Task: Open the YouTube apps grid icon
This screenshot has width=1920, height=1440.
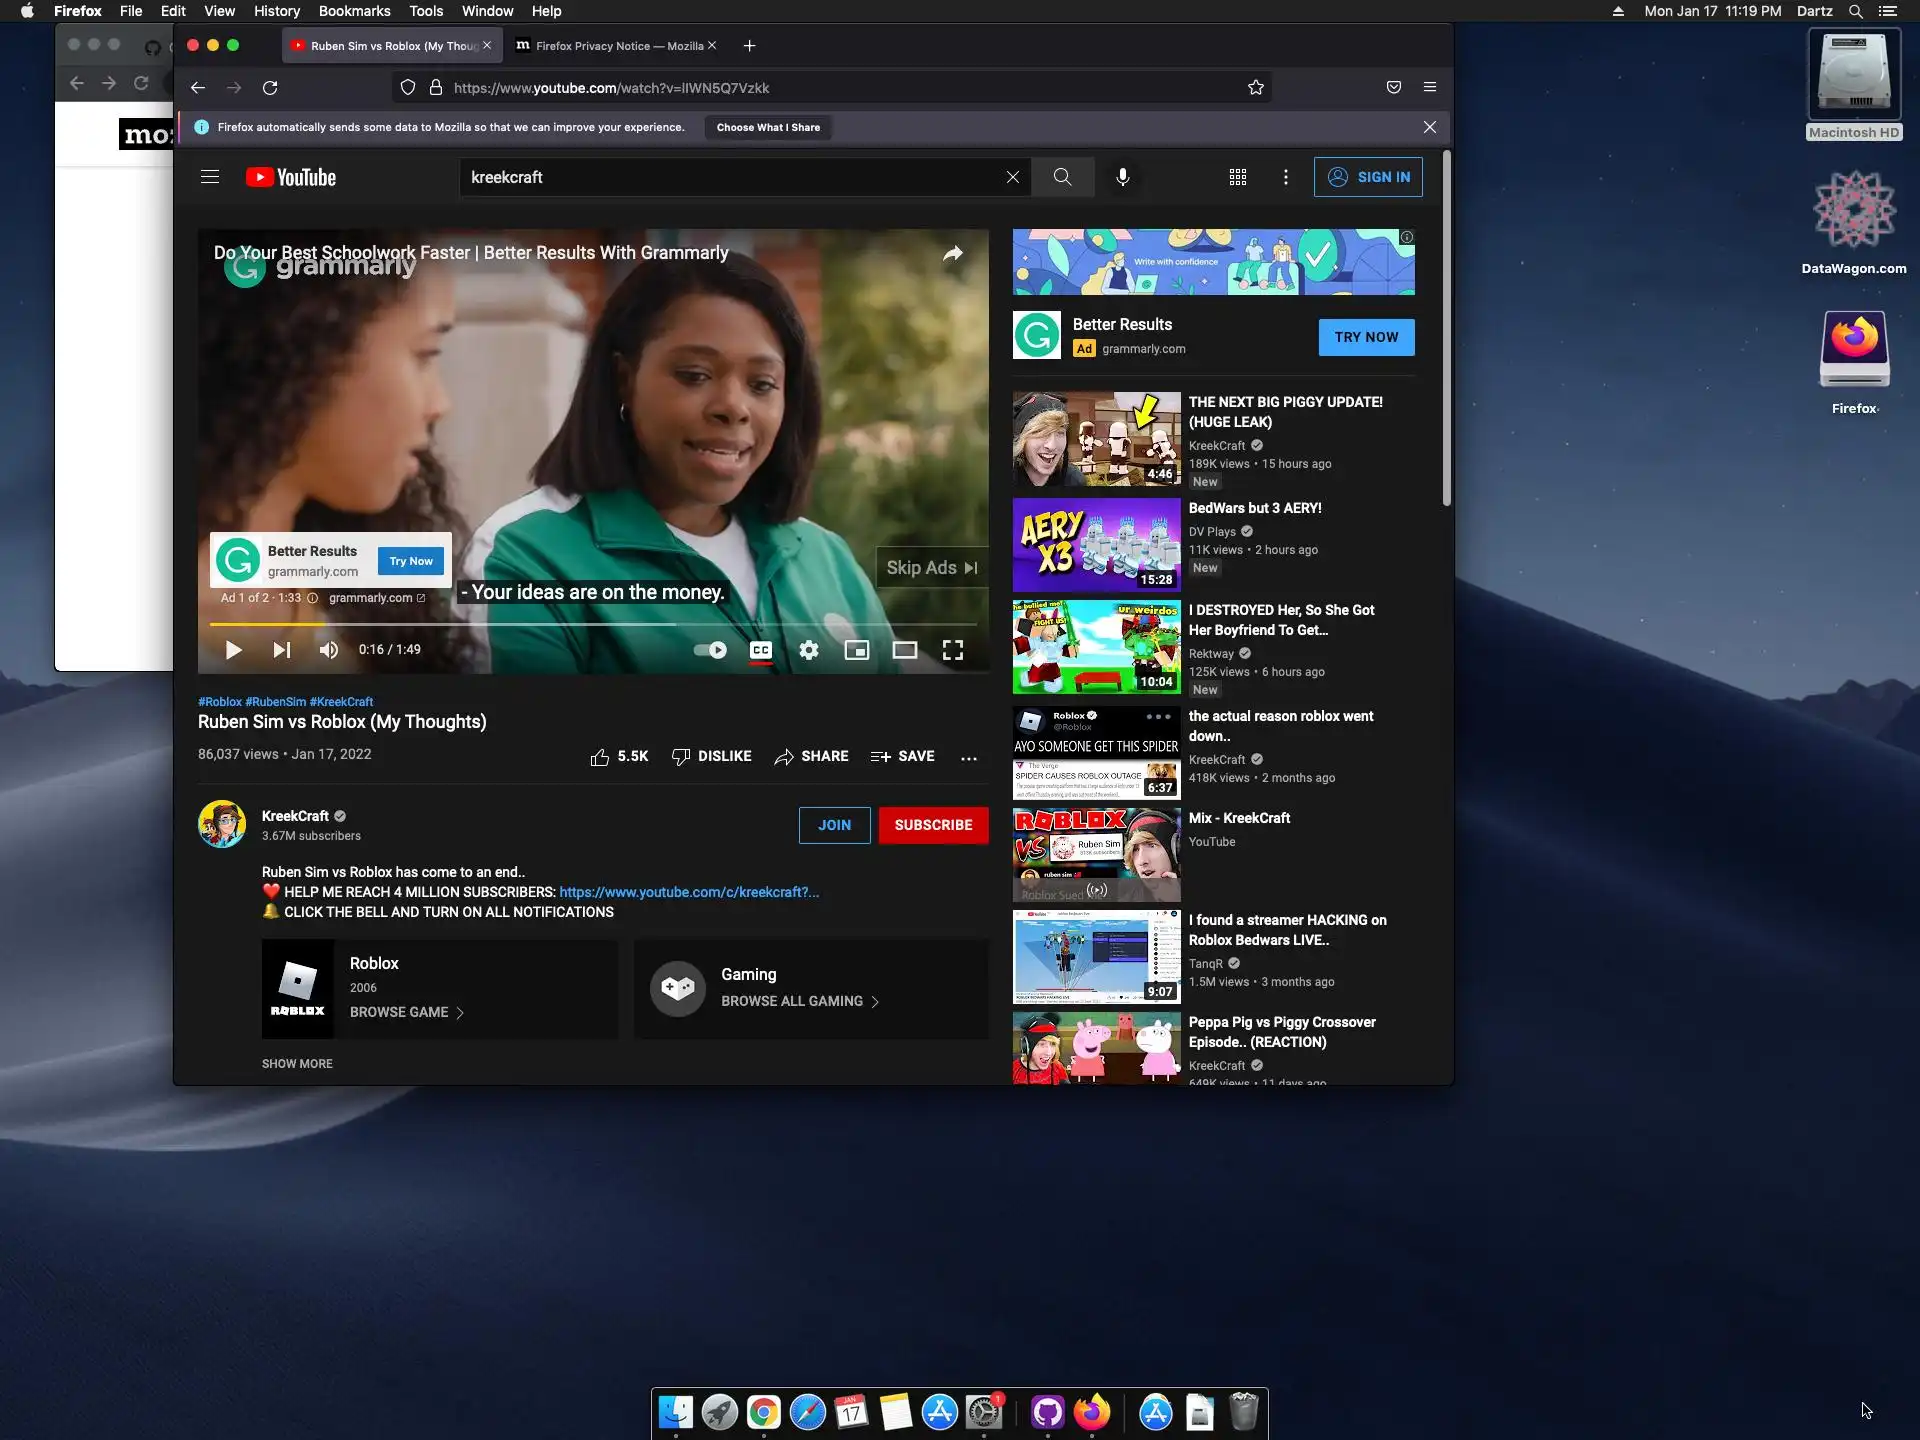Action: coord(1237,177)
